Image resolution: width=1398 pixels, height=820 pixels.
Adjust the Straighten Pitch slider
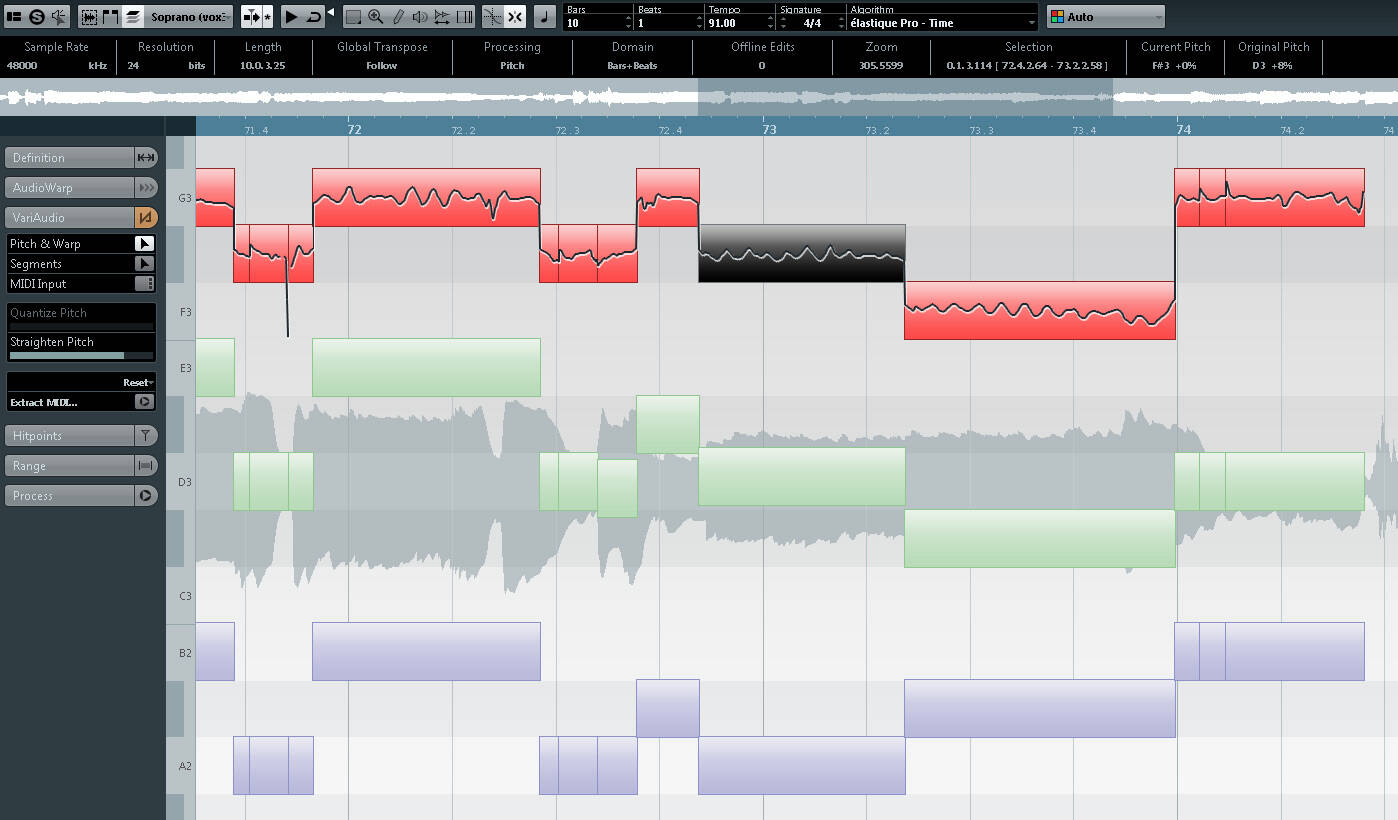point(81,355)
